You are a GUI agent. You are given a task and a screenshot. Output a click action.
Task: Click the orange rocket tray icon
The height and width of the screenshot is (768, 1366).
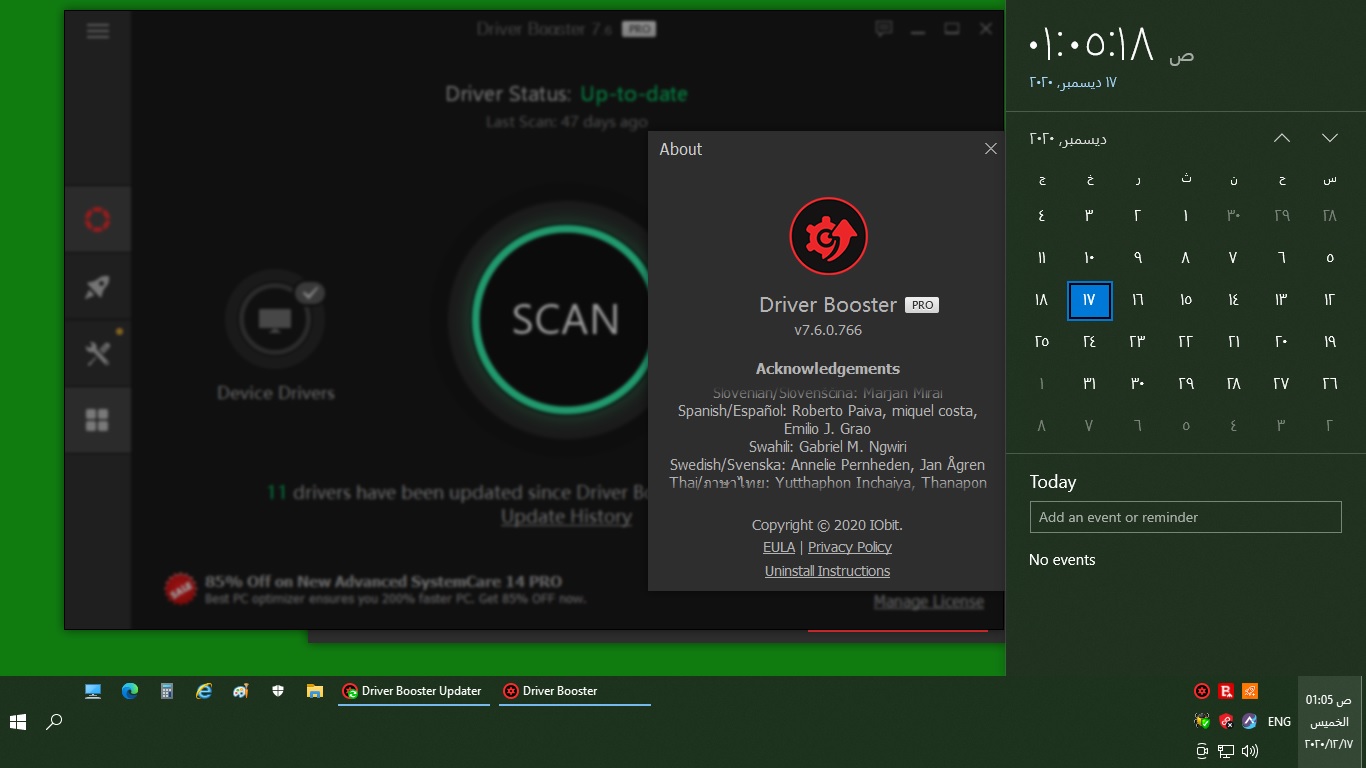1250,691
